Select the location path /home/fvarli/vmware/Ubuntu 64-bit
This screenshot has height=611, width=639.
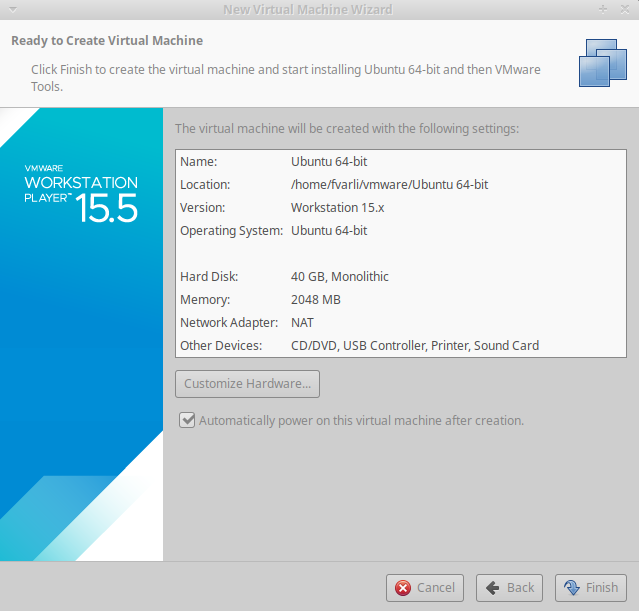pyautogui.click(x=389, y=185)
